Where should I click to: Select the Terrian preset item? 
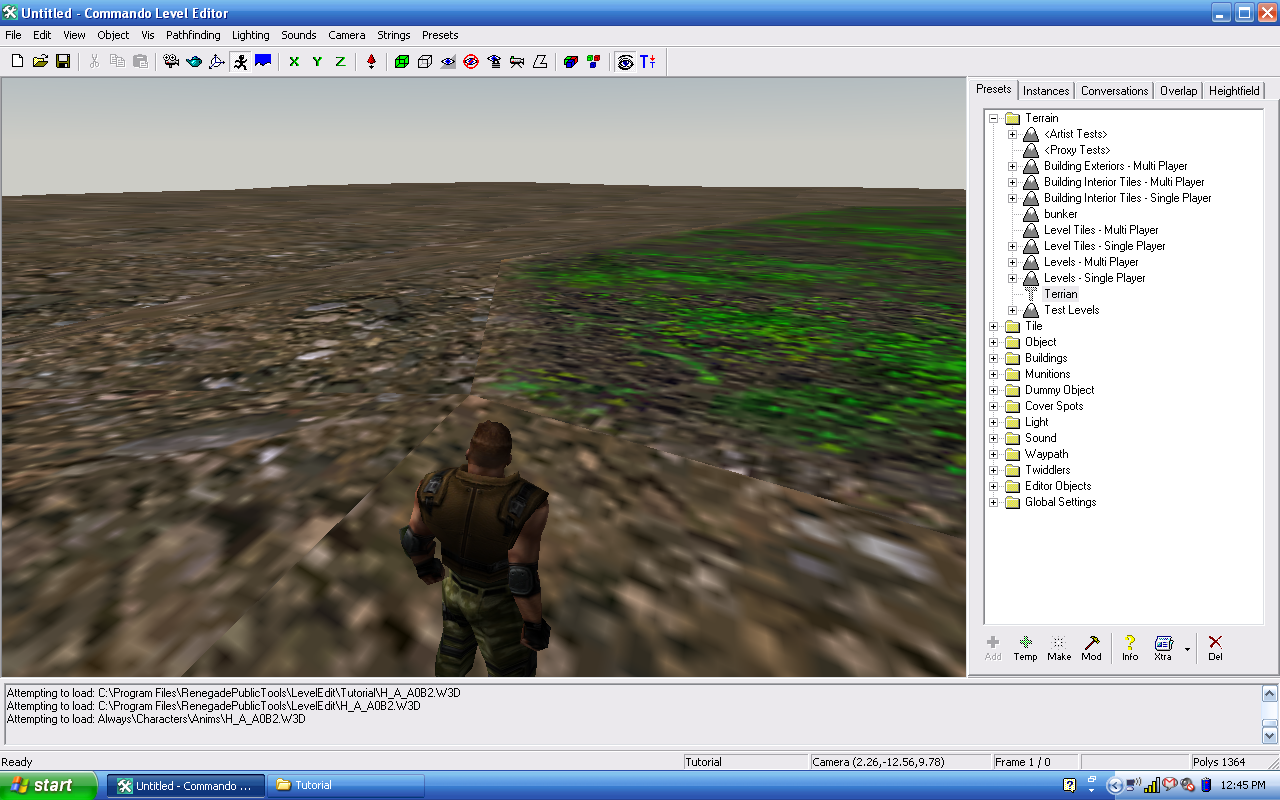click(x=1060, y=294)
